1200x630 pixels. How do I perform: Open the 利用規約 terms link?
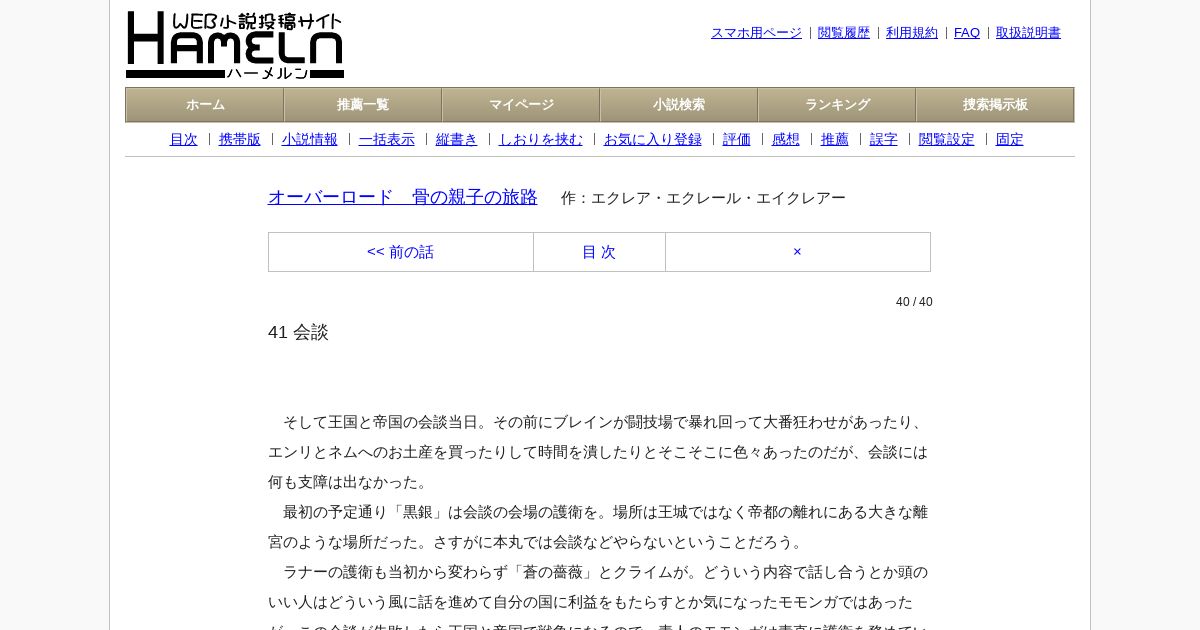[x=912, y=33]
